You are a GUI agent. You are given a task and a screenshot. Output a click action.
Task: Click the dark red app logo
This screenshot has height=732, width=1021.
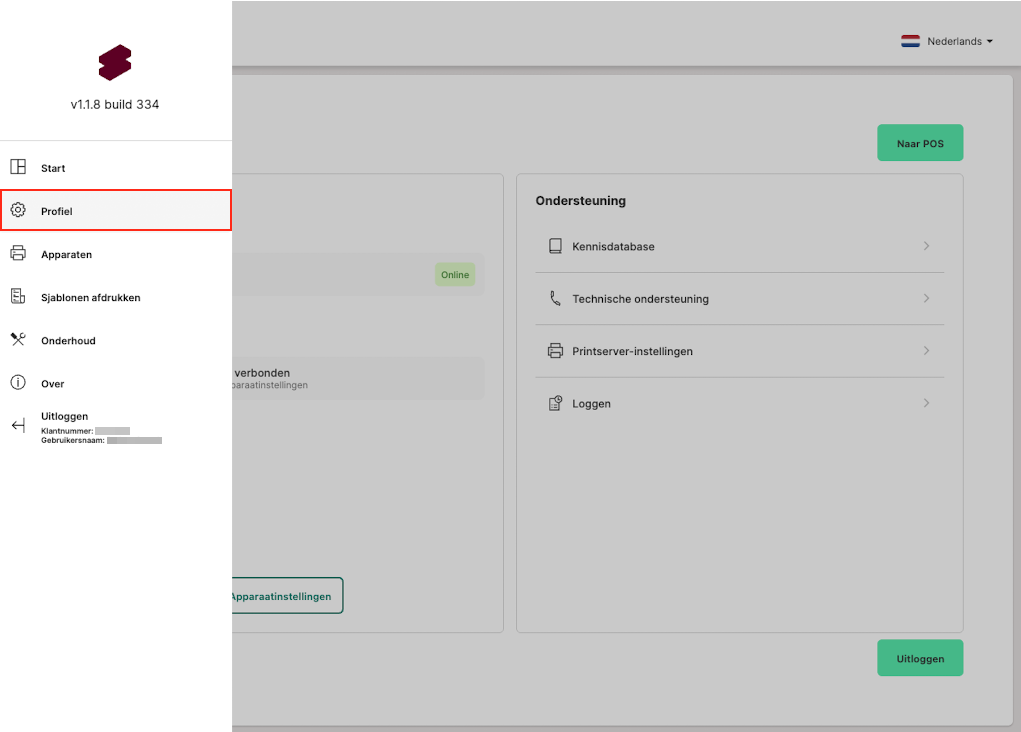point(115,63)
